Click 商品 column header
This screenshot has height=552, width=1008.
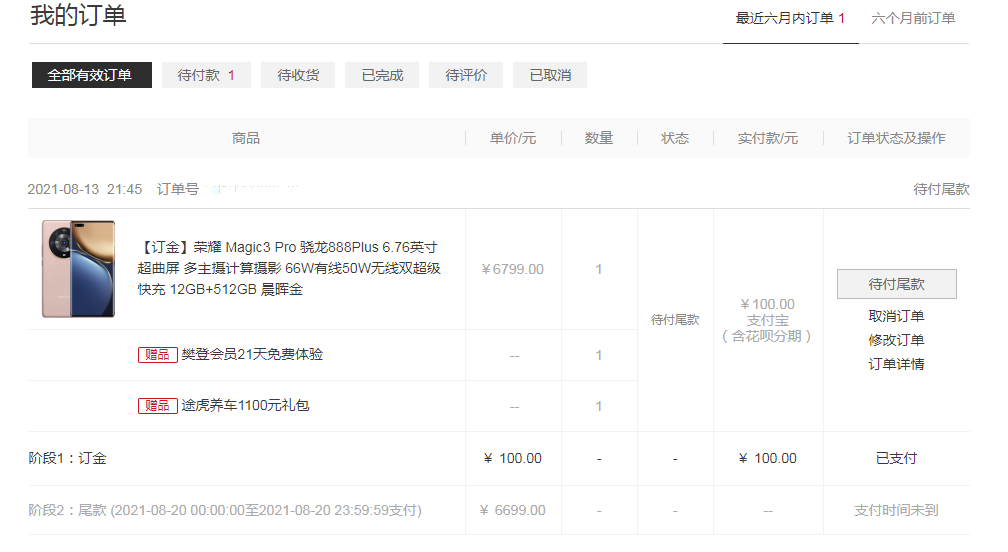point(246,138)
